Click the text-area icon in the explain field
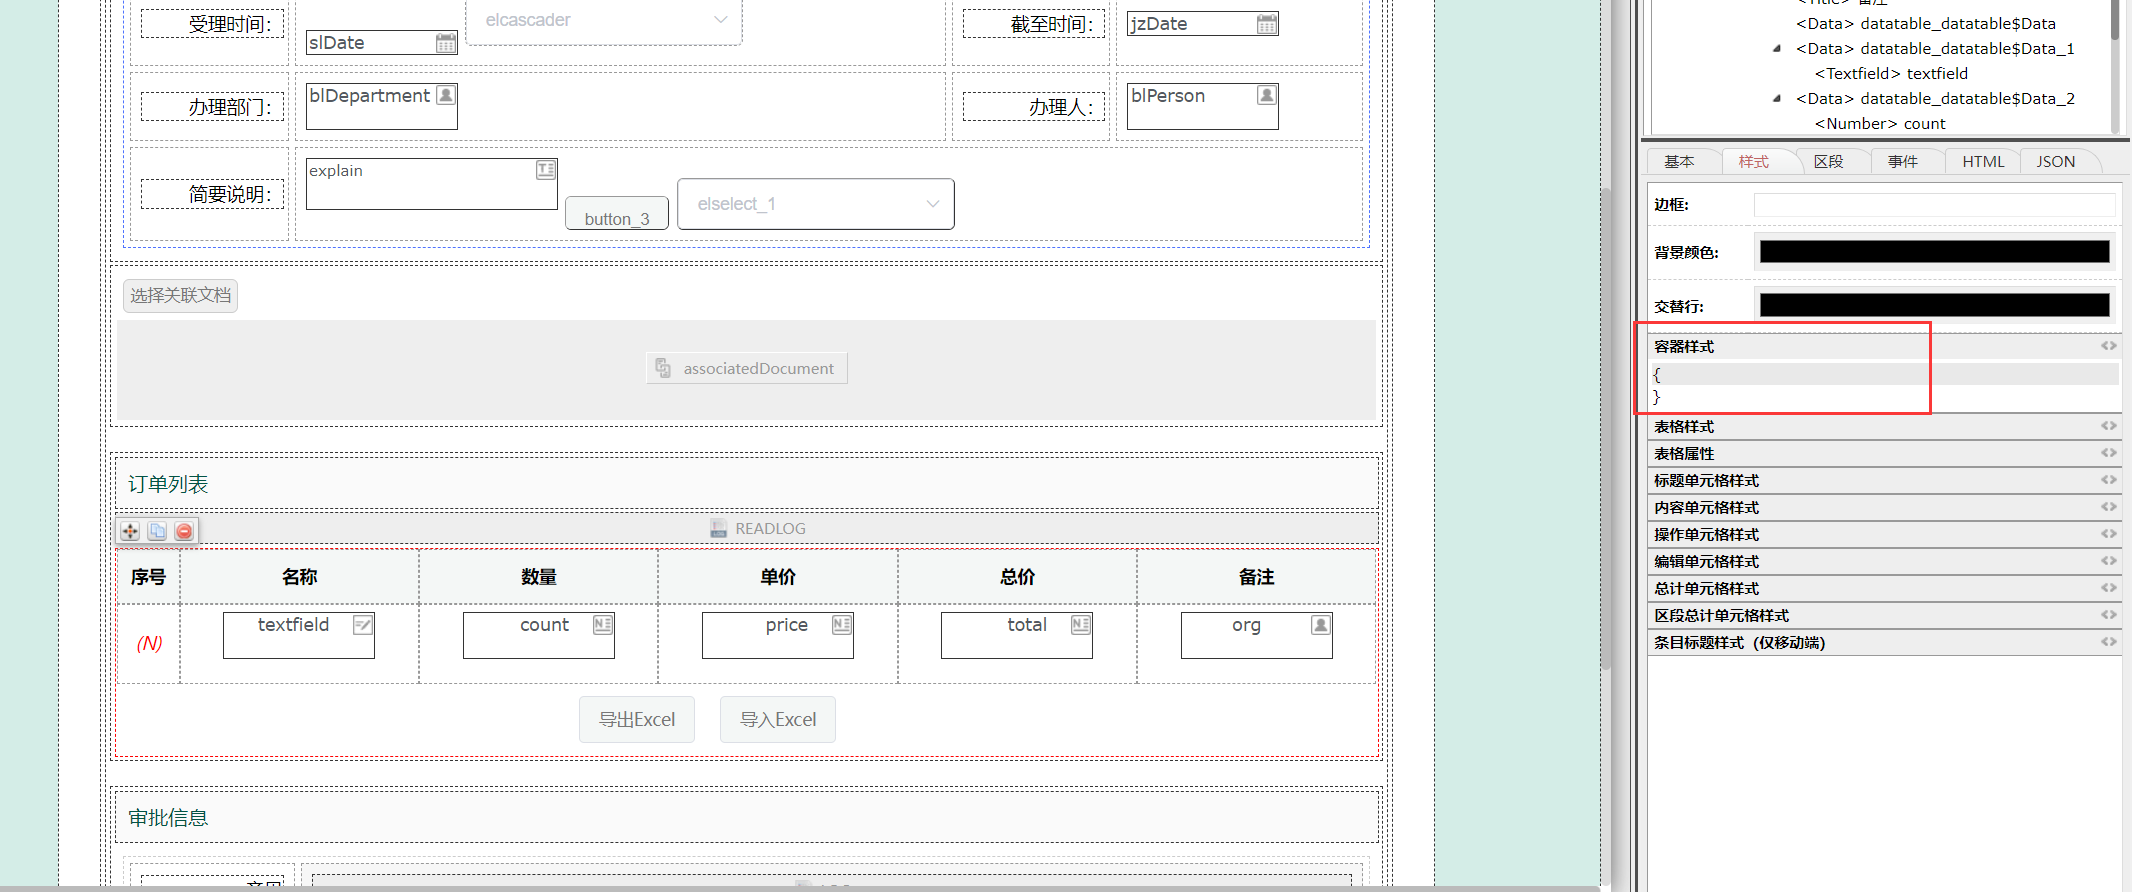This screenshot has height=892, width=2132. pos(546,170)
